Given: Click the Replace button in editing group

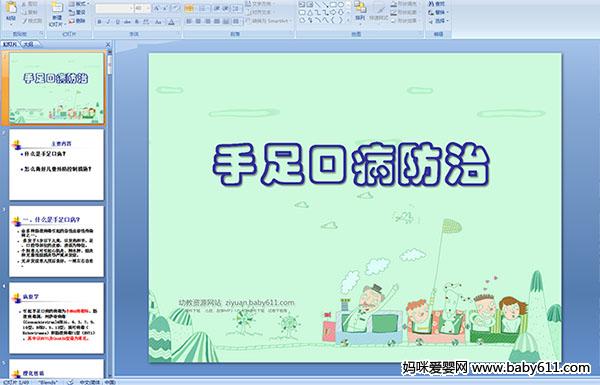Looking at the screenshot, I should click(439, 12).
